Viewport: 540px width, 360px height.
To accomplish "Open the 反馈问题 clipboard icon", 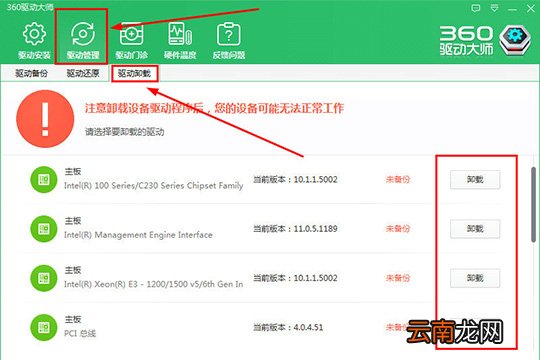I will (229, 34).
